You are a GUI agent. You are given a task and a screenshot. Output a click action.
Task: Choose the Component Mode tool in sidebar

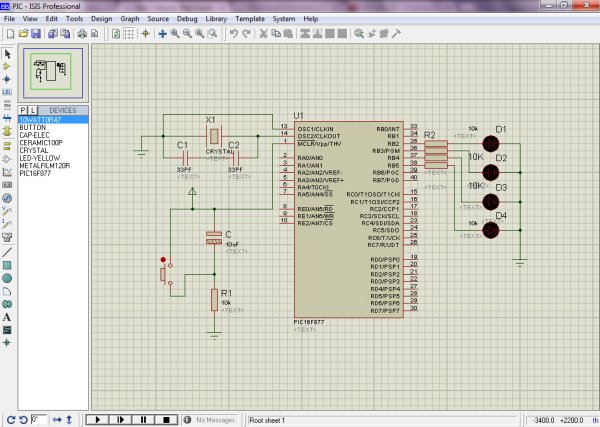coord(7,66)
